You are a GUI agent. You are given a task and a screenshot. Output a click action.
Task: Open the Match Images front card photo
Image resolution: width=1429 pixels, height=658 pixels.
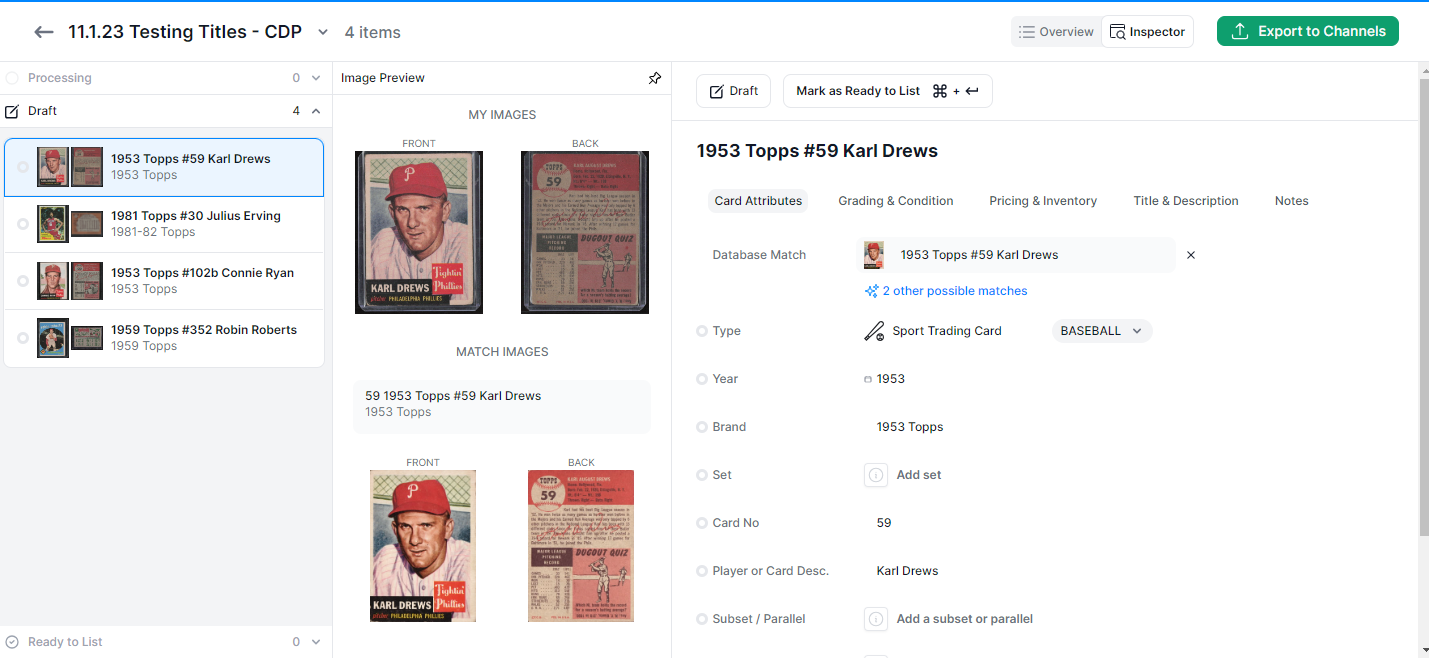[423, 546]
